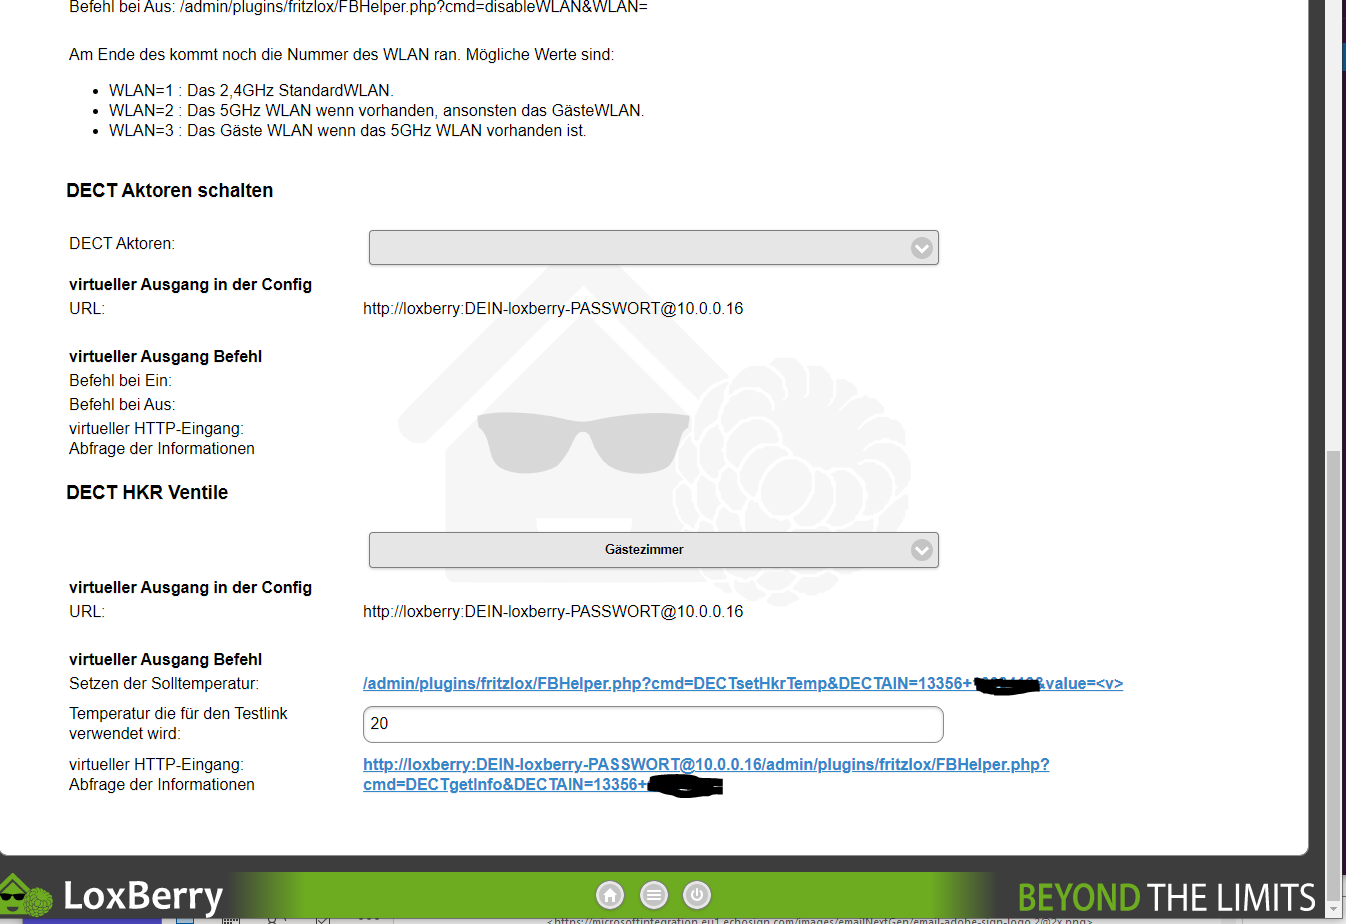The image size is (1346, 924).
Task: Click the DECT Aktoren schalten heading
Action: [x=169, y=191]
